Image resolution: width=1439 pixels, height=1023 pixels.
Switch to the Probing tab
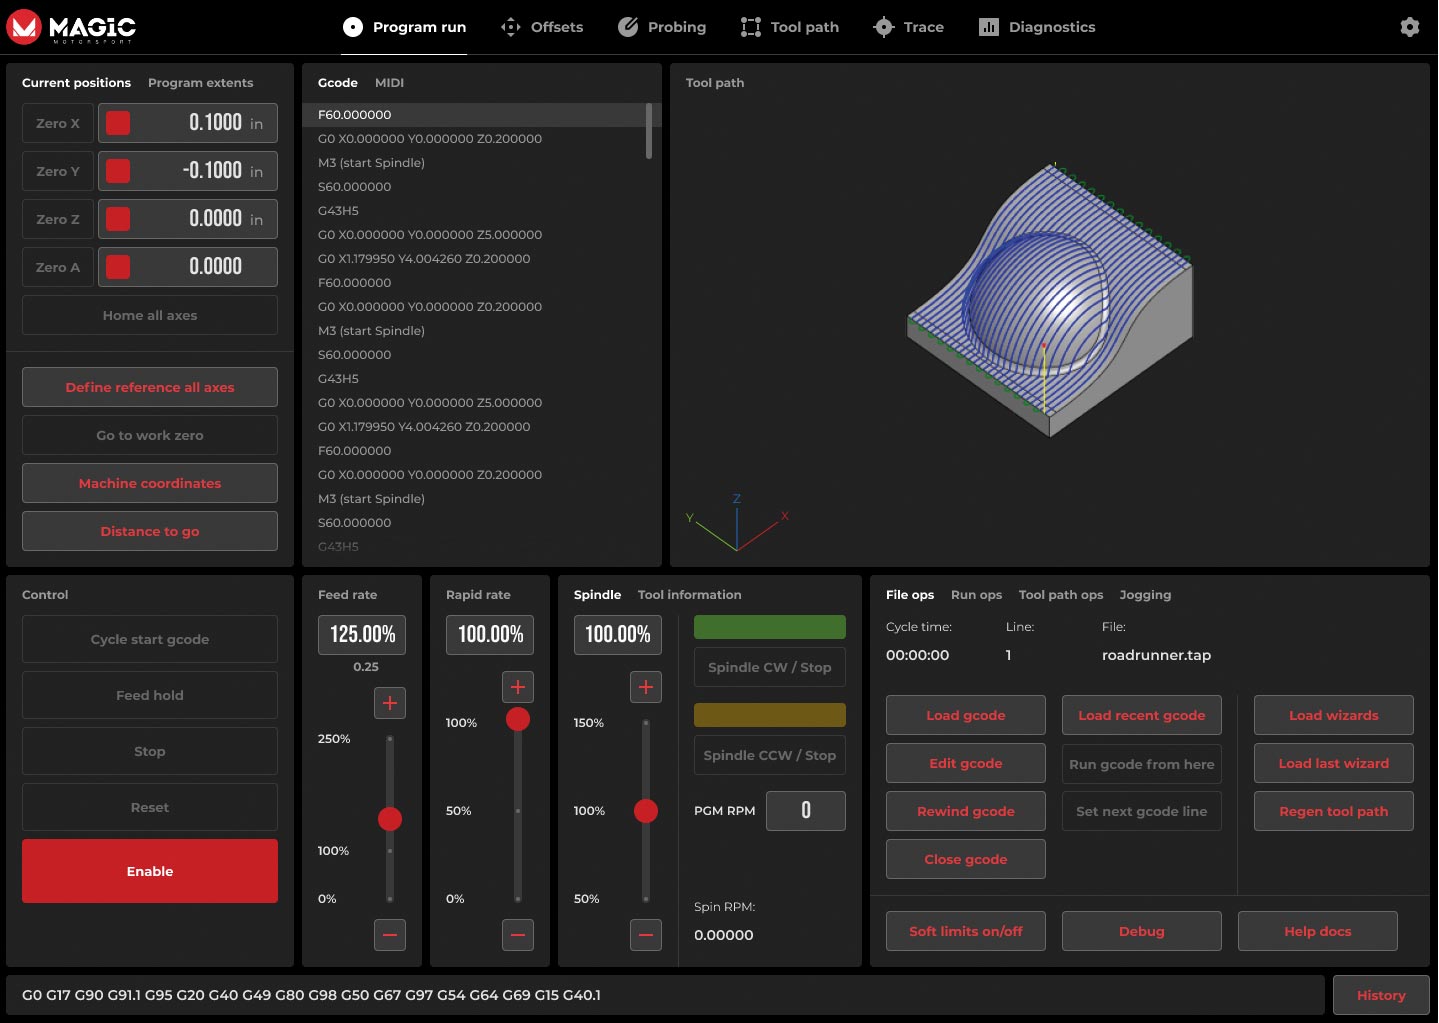coord(662,27)
